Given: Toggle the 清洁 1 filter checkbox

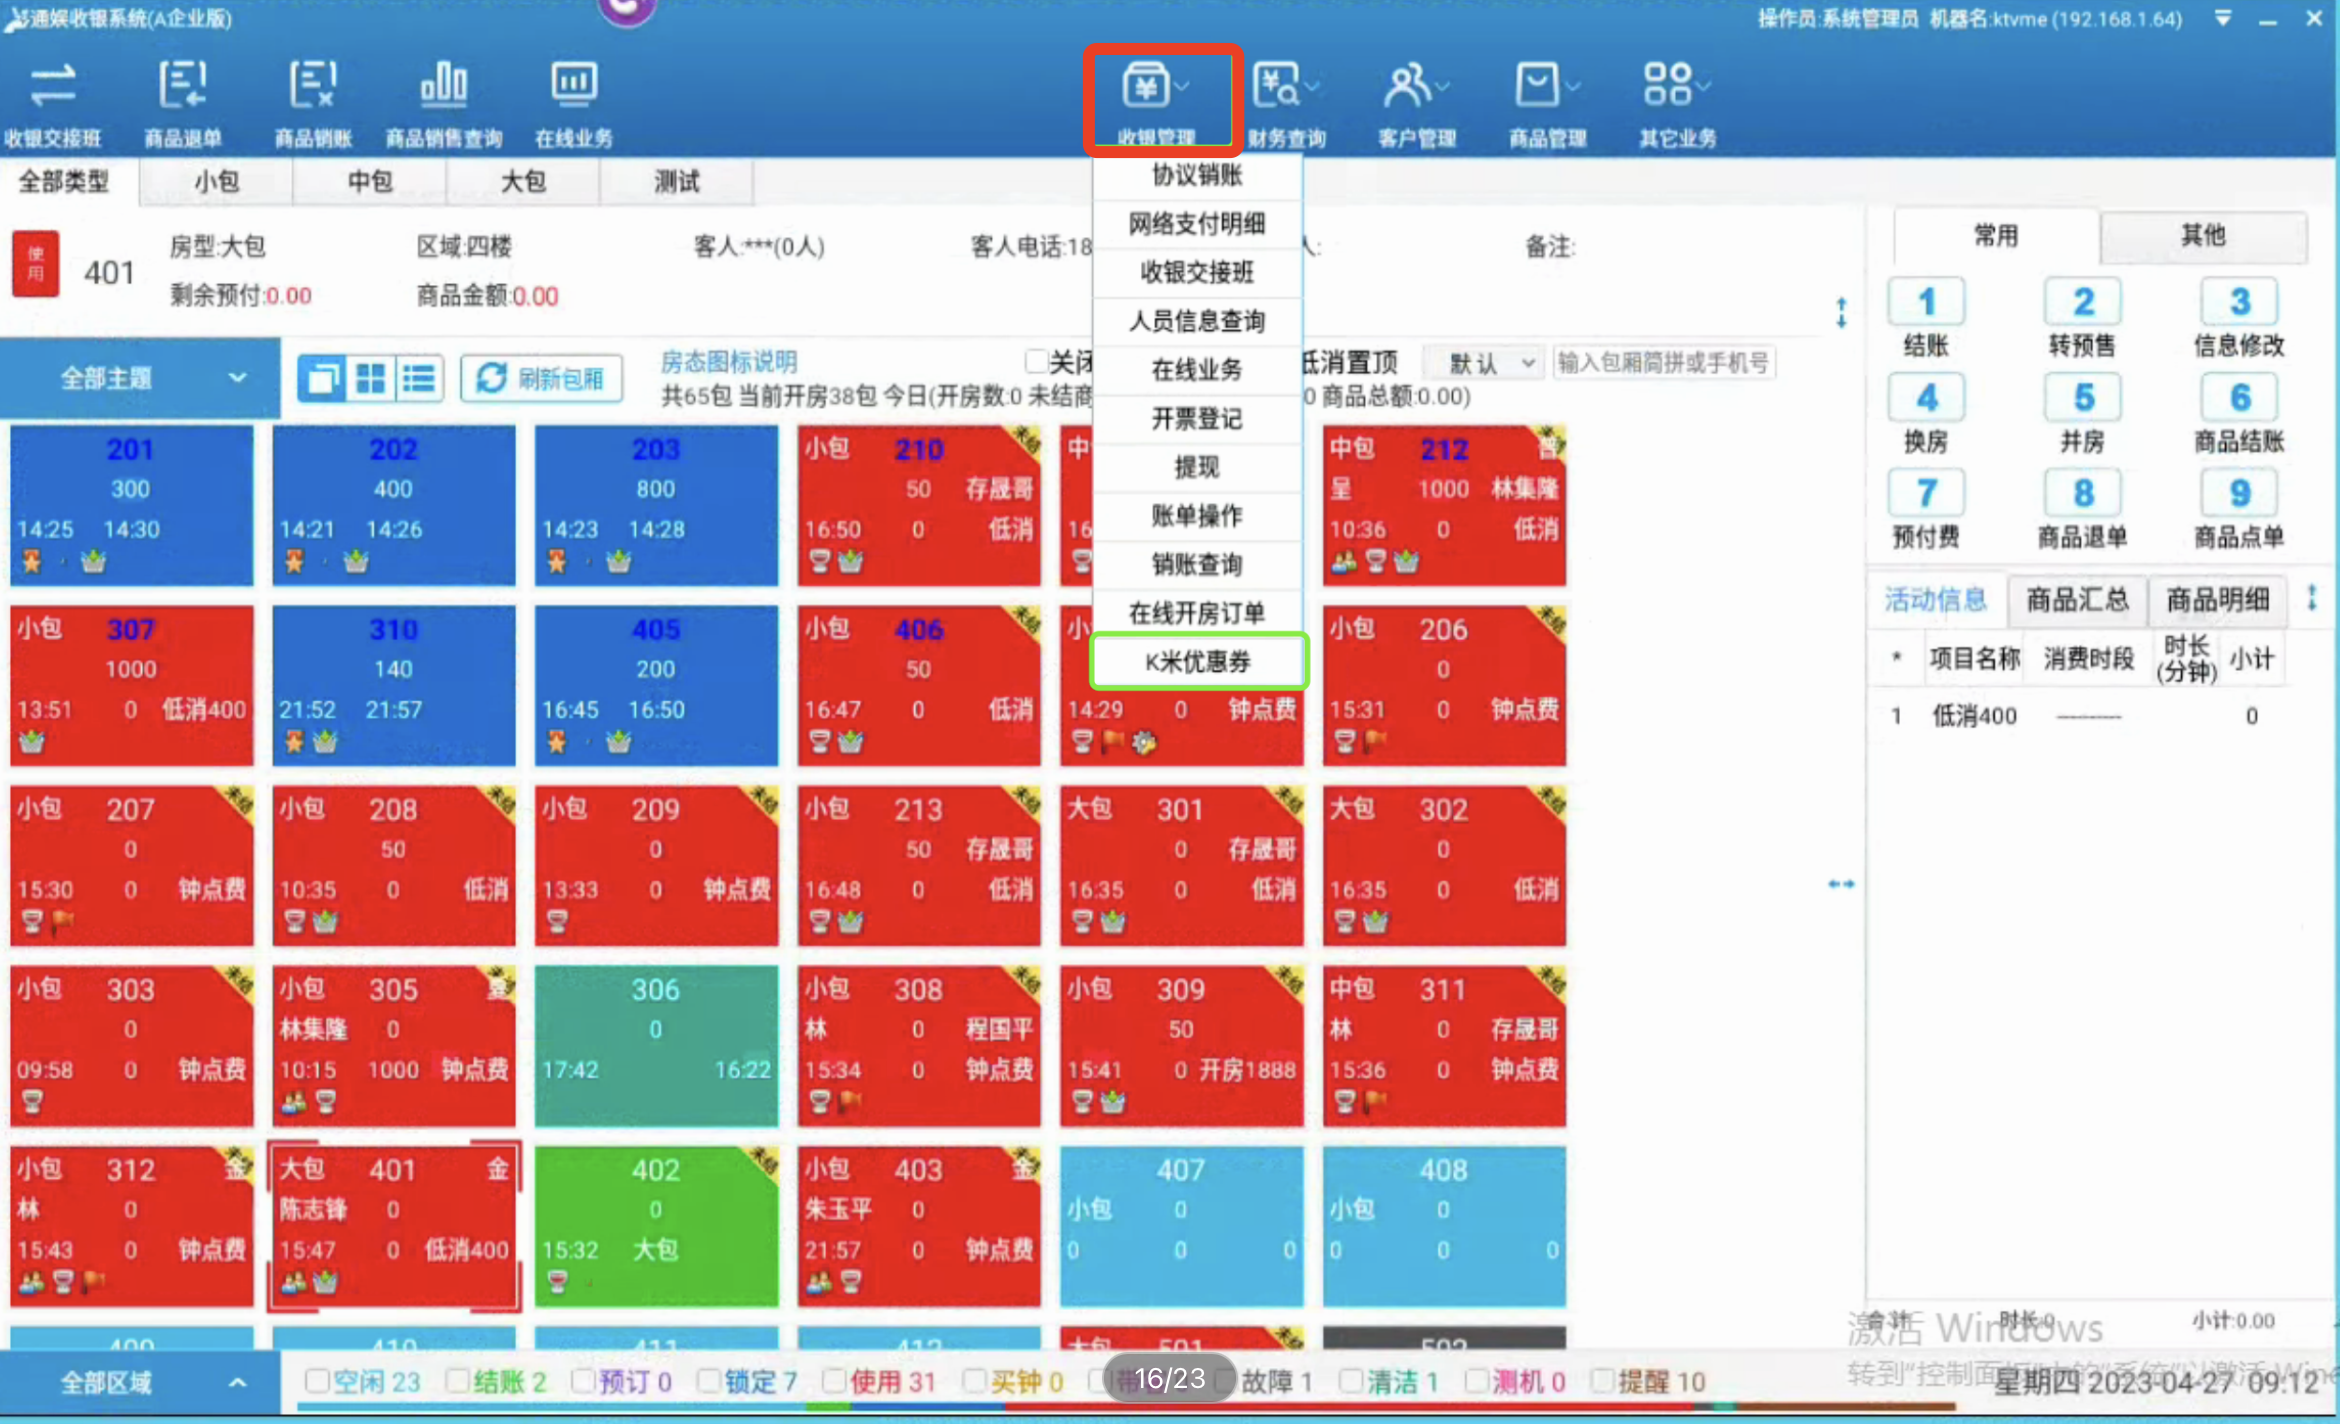Looking at the screenshot, I should (x=1351, y=1381).
